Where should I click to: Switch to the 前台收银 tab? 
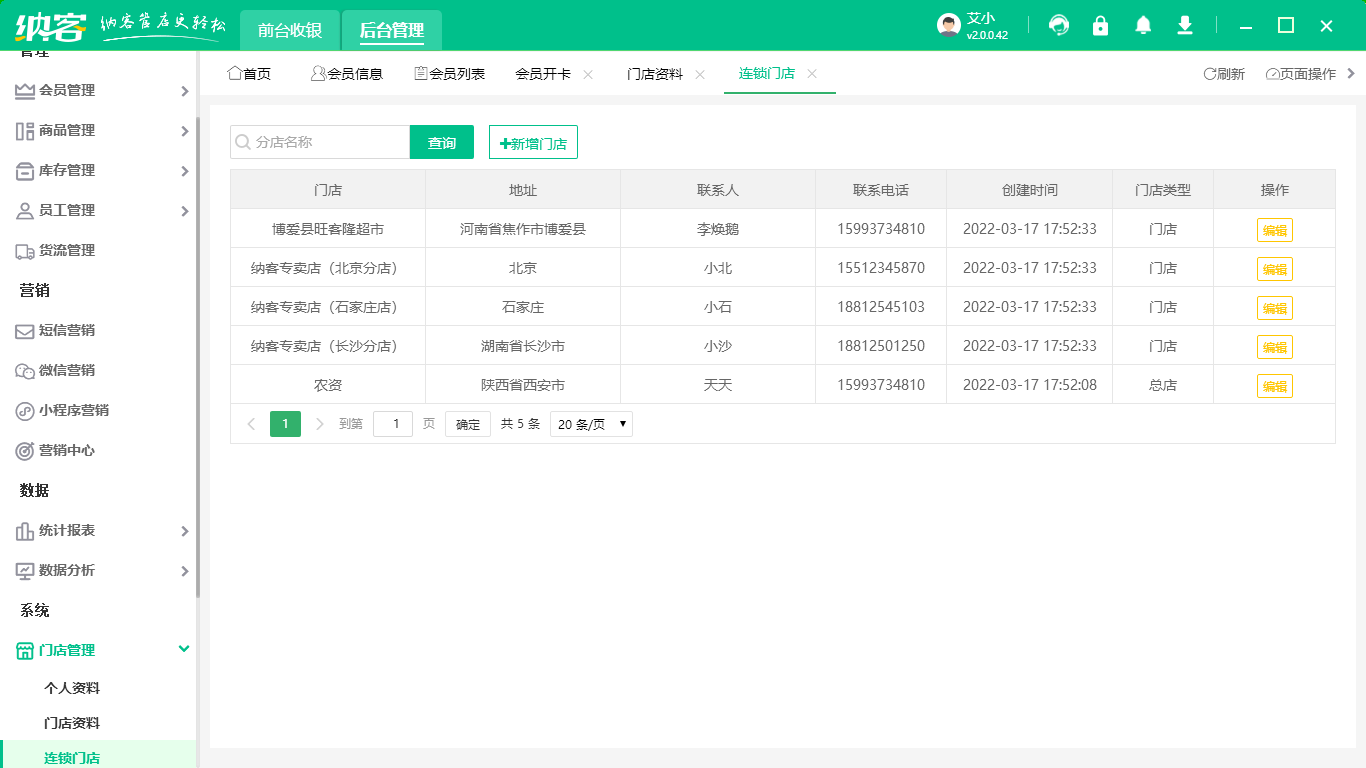289,30
